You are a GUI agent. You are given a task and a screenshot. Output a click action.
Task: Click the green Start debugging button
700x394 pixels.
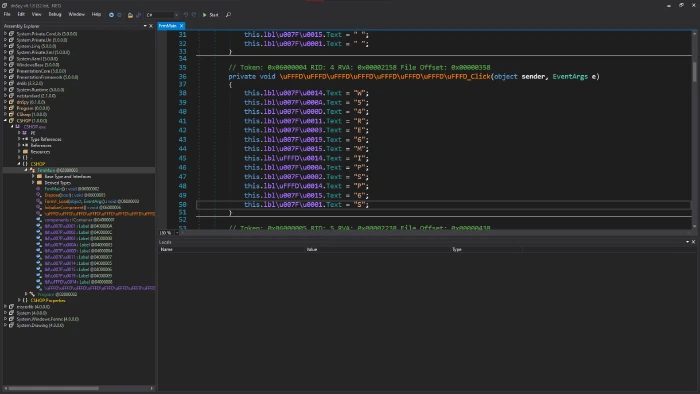point(210,15)
